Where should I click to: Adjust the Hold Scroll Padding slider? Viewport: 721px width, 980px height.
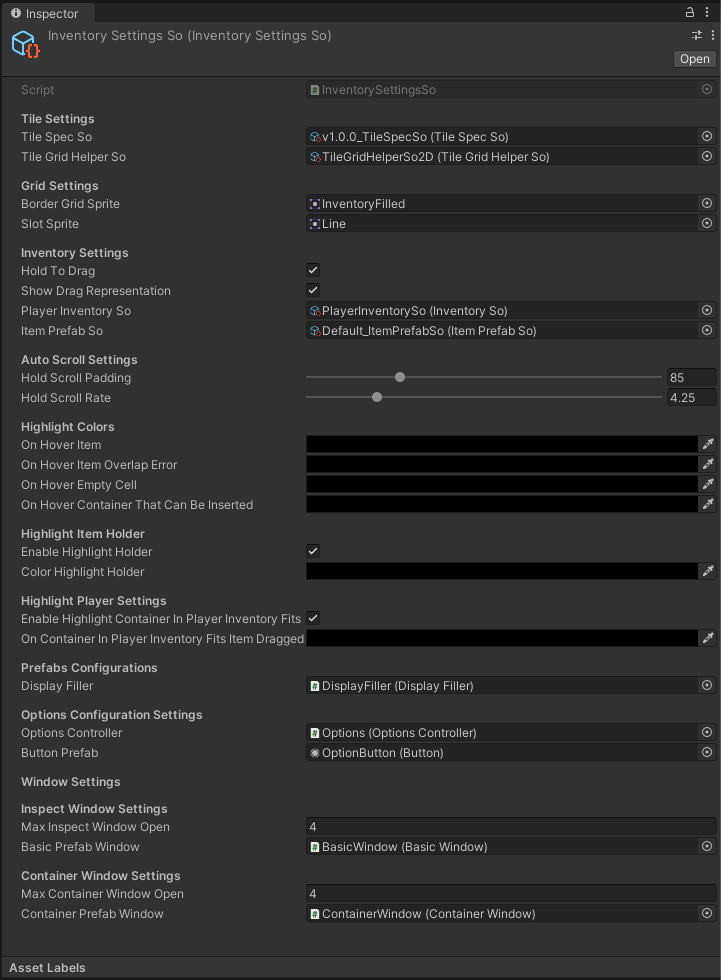(x=400, y=377)
